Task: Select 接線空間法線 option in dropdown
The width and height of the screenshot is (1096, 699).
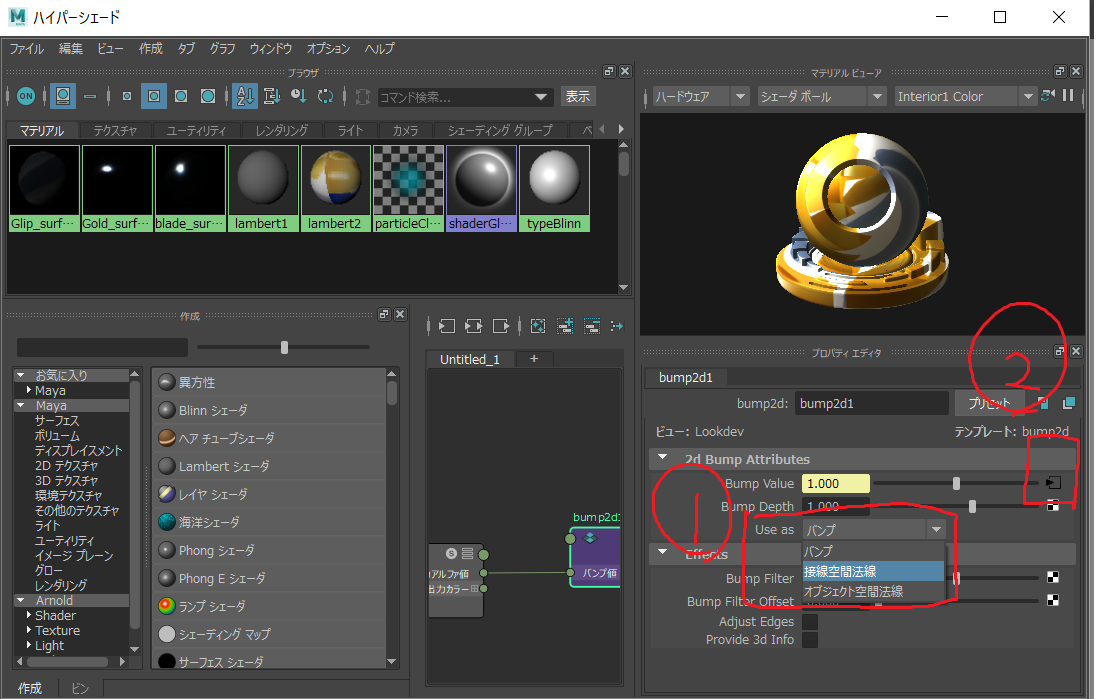Action: [x=874, y=571]
